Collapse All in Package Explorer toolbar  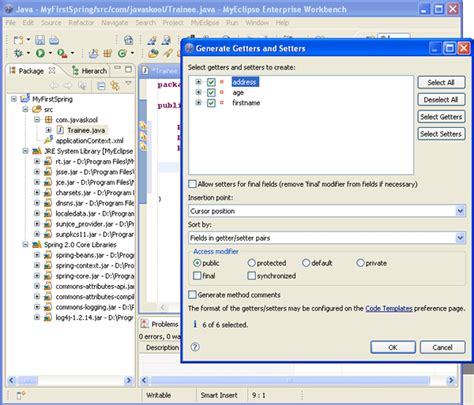coord(101,86)
